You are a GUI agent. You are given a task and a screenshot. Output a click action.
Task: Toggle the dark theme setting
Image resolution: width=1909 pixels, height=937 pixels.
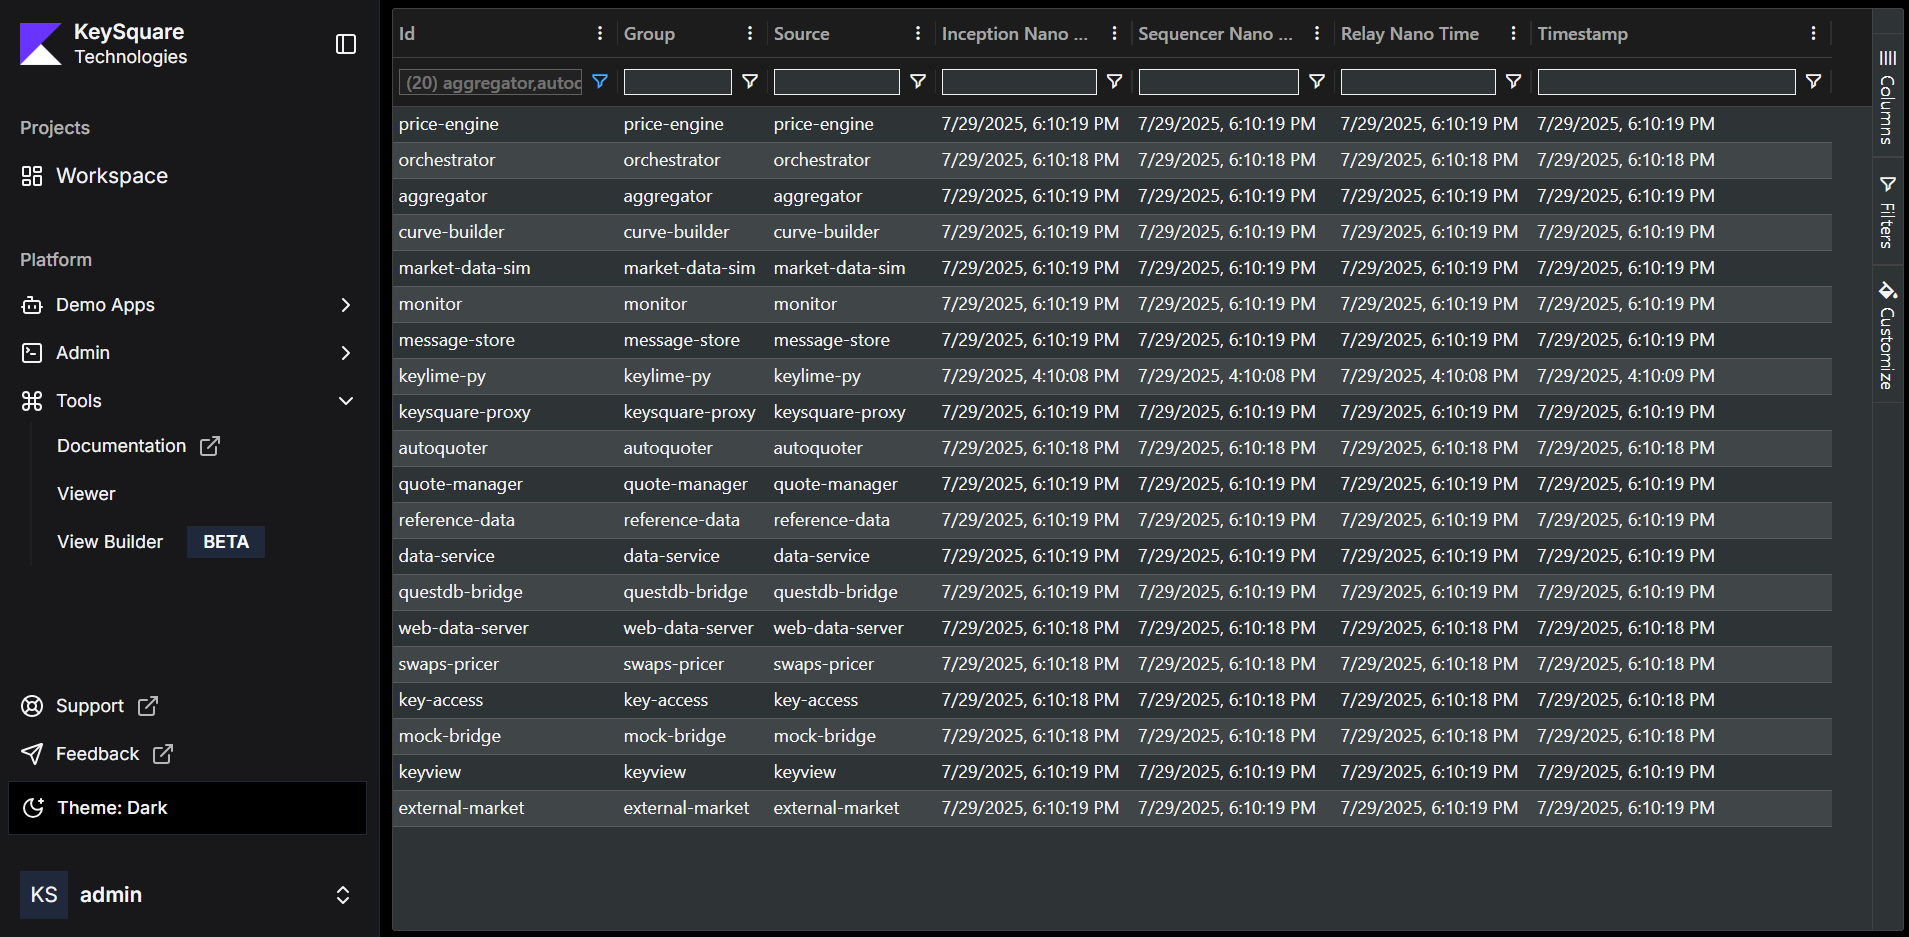point(111,807)
